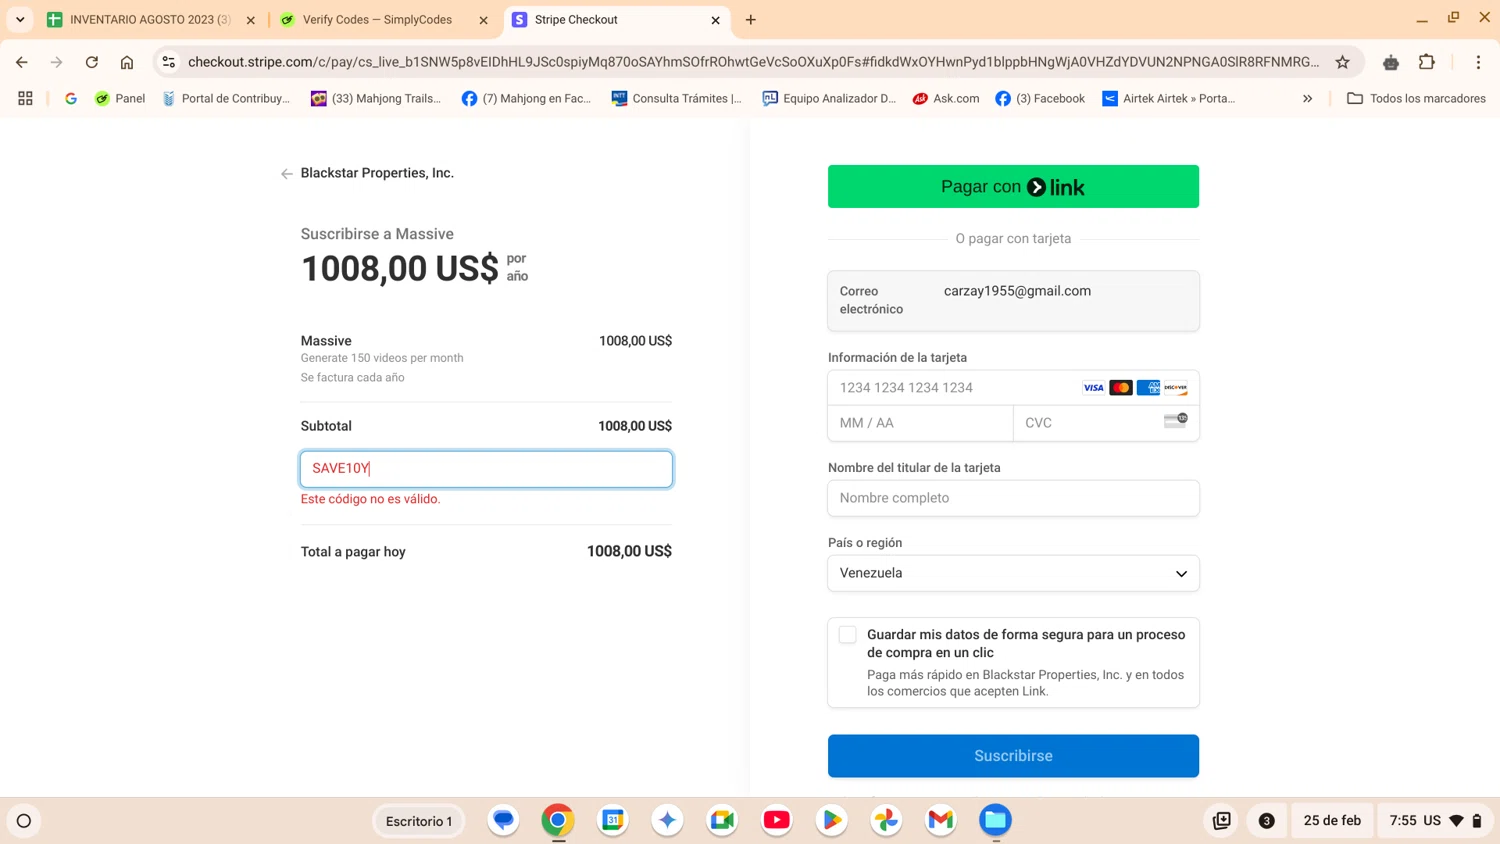Image resolution: width=1500 pixels, height=844 pixels.
Task: Open the Todos los marcadores folder
Action: [1416, 98]
